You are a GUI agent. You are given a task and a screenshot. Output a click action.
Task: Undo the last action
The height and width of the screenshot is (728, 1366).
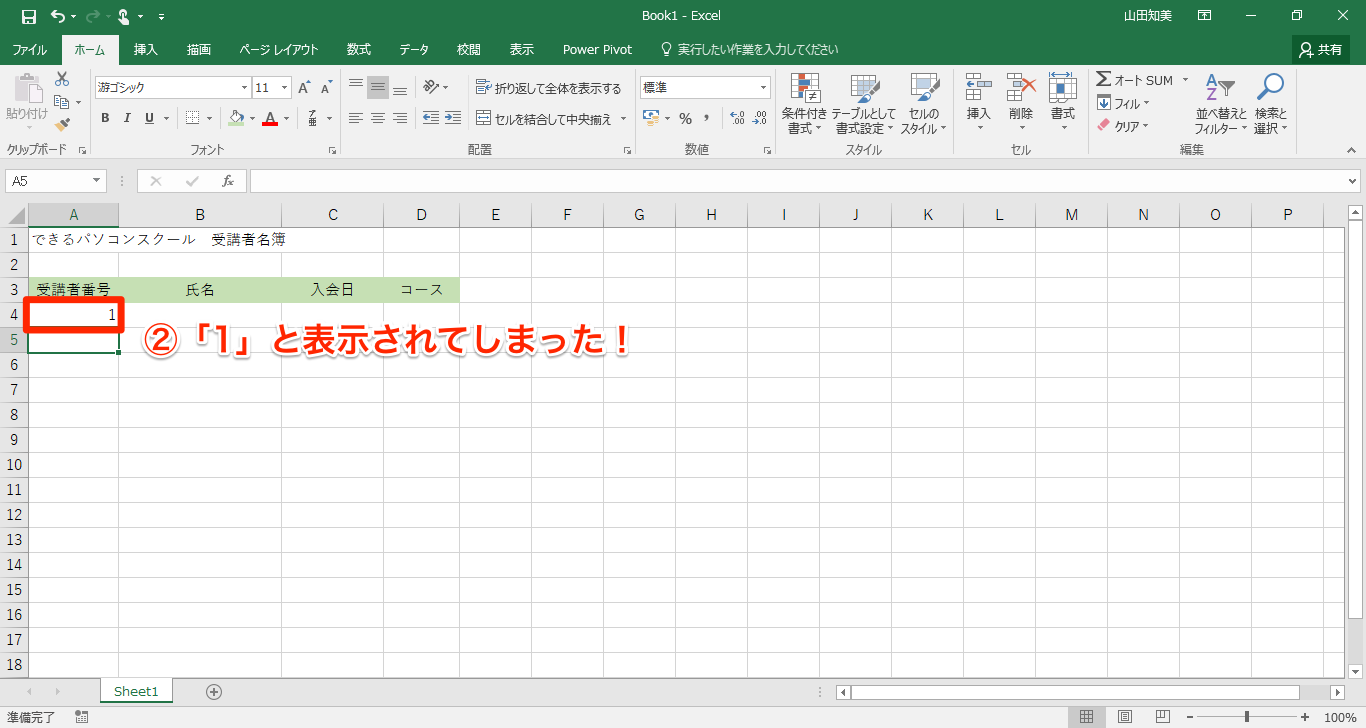click(57, 16)
